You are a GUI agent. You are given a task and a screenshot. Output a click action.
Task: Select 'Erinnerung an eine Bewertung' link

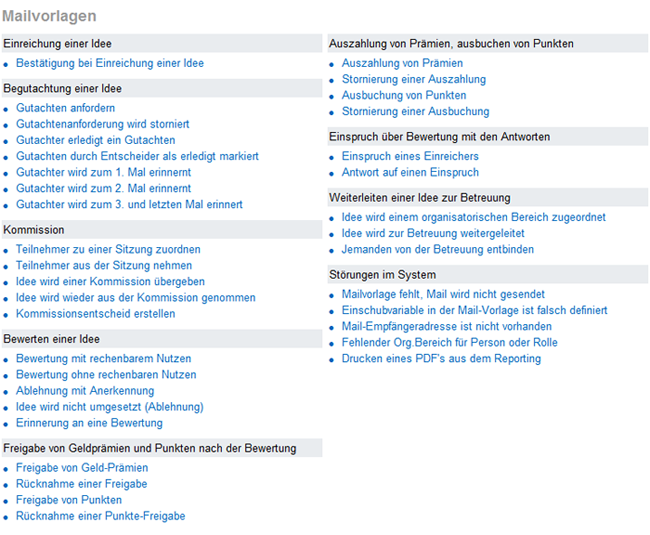click(89, 423)
